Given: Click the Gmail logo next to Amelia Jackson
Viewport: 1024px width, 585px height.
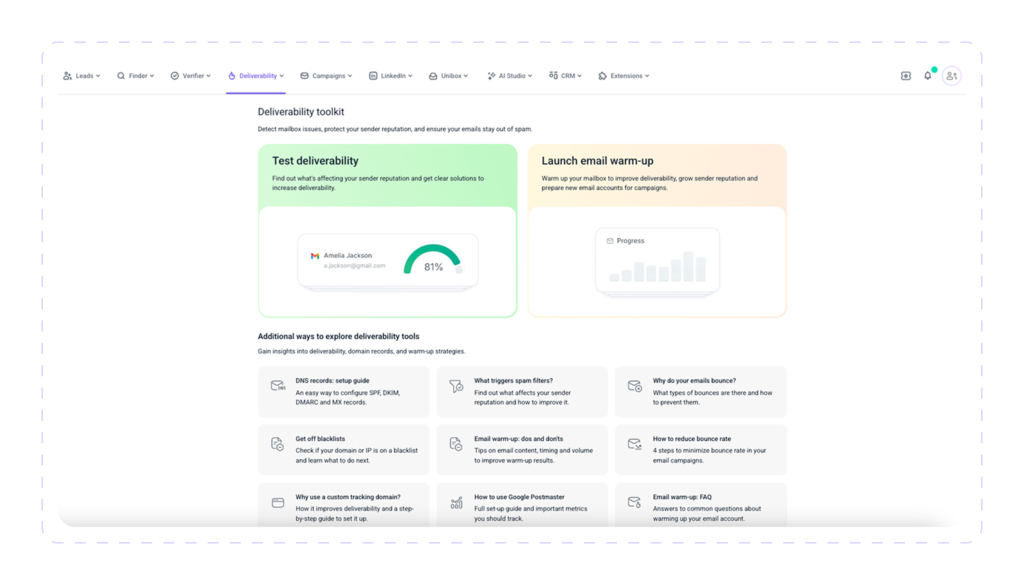Looking at the screenshot, I should 315,256.
